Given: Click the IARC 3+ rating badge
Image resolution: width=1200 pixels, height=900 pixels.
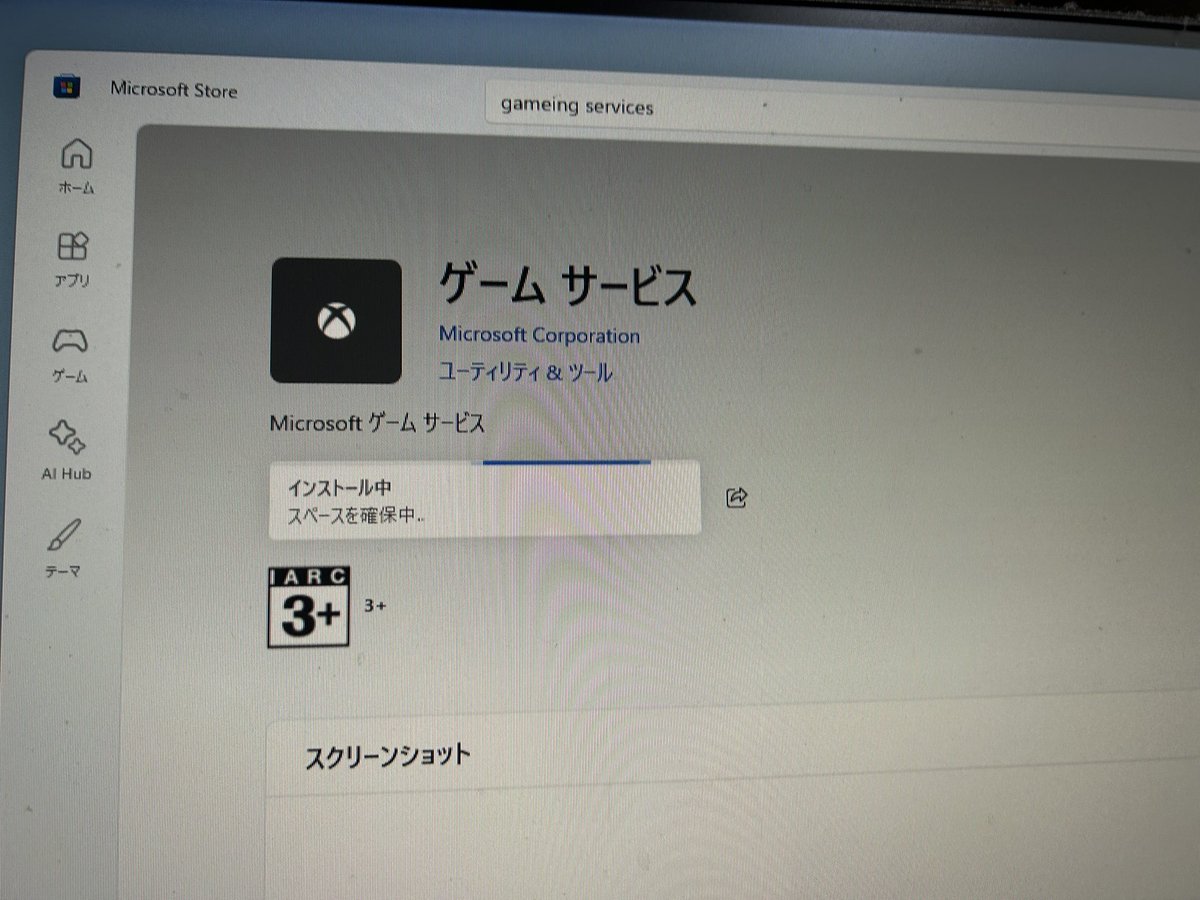Looking at the screenshot, I should [x=309, y=607].
